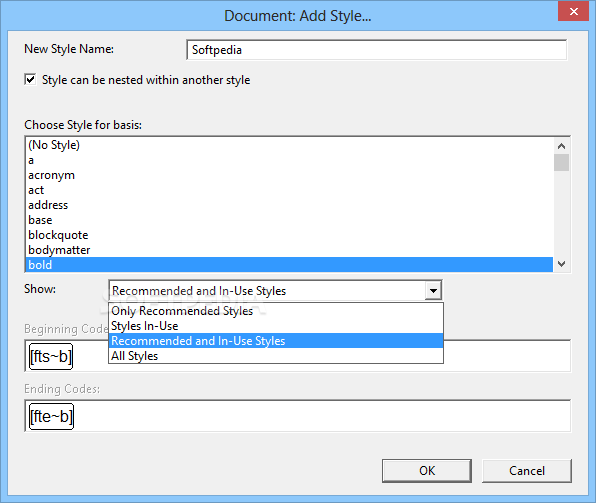Viewport: 596px width, 503px height.
Task: Click the Show combo box text field
Action: click(267, 291)
